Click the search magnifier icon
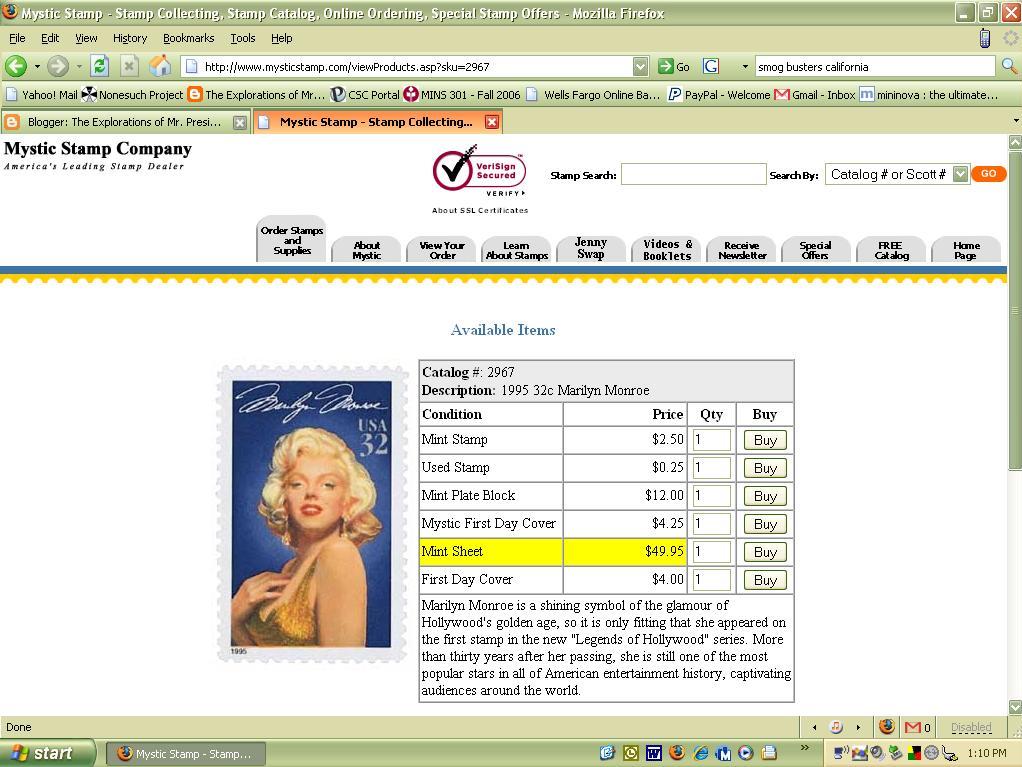Viewport: 1022px width, 767px height. point(1009,66)
